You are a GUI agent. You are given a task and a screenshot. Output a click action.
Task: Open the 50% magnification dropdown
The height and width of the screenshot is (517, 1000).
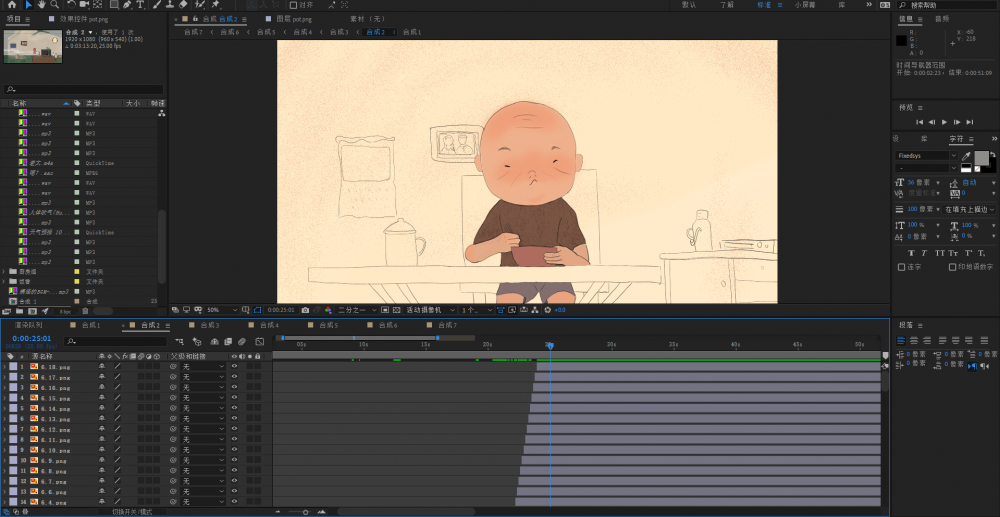tap(221, 310)
